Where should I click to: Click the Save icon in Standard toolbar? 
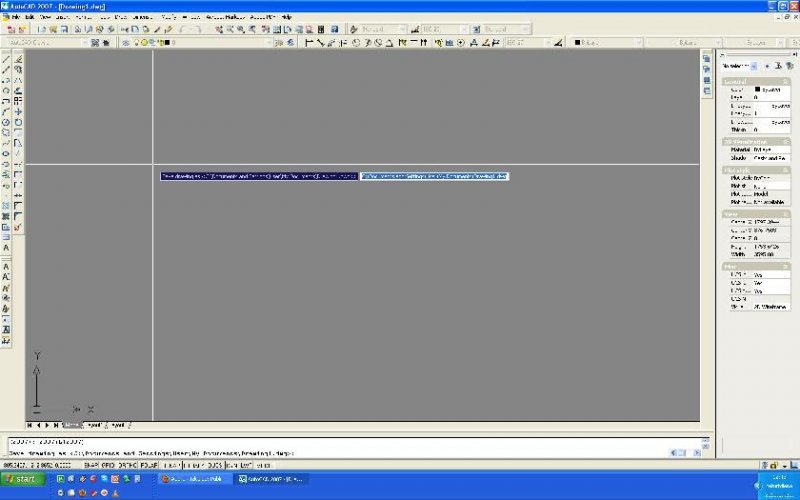(x=64, y=29)
